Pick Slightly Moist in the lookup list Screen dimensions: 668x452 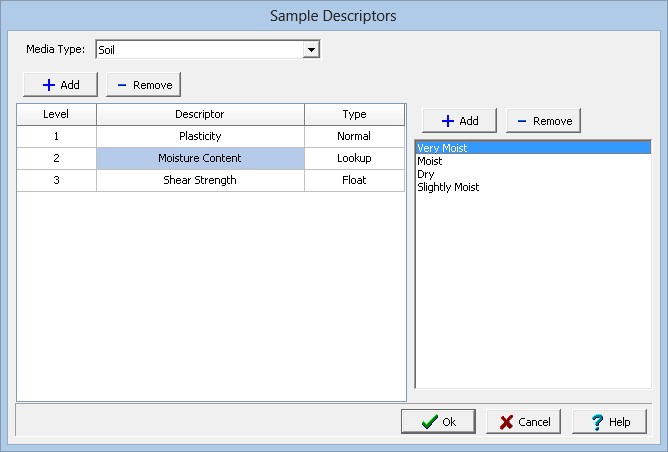coord(448,187)
